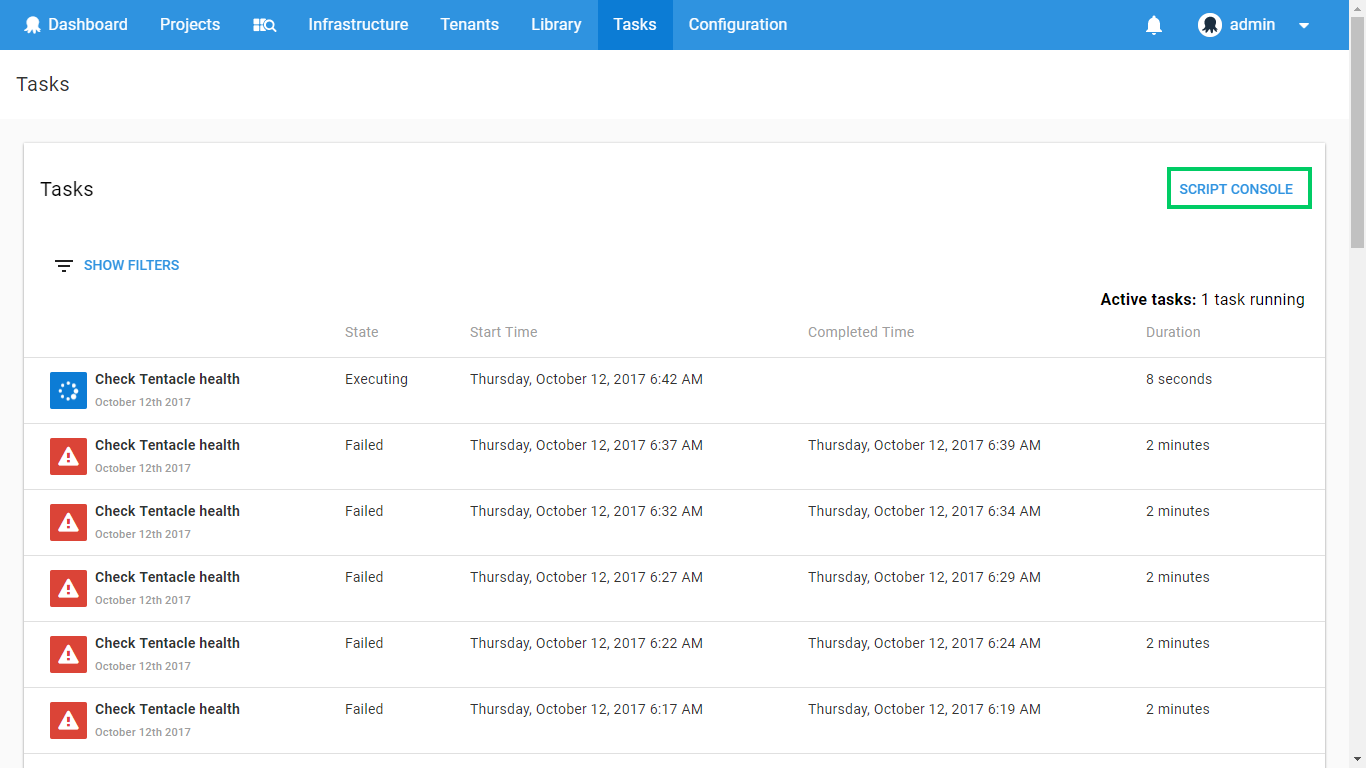Screen dimensions: 1366x768
Task: Click the Octopus logo beside Dashboard
Action: click(x=33, y=25)
